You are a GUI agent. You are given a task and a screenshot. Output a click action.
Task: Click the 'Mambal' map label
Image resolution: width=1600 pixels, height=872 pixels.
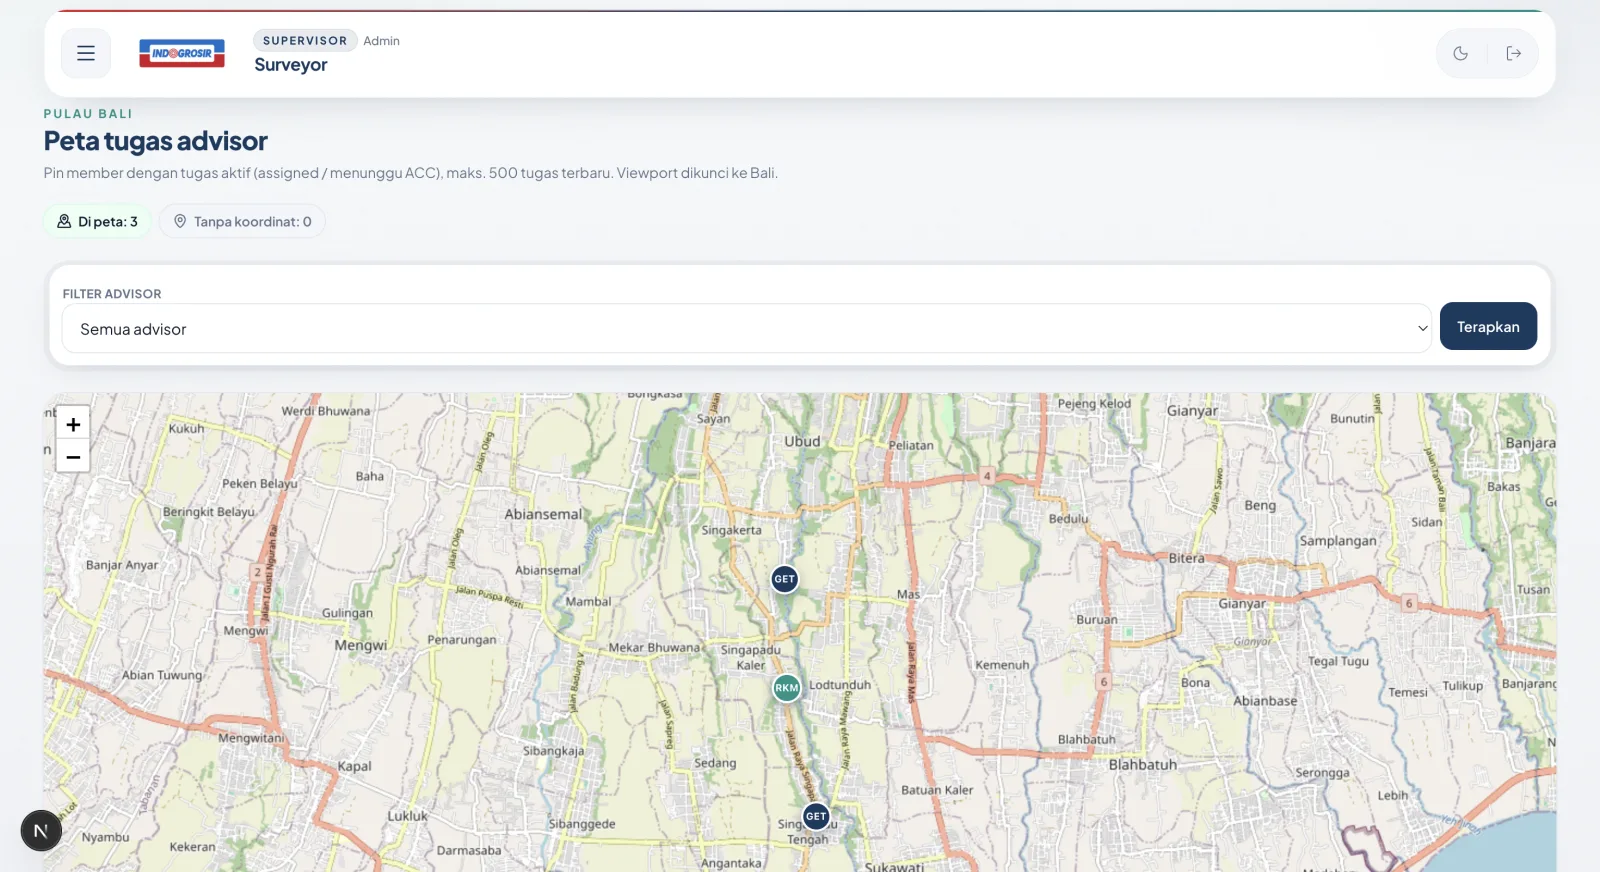coord(588,602)
